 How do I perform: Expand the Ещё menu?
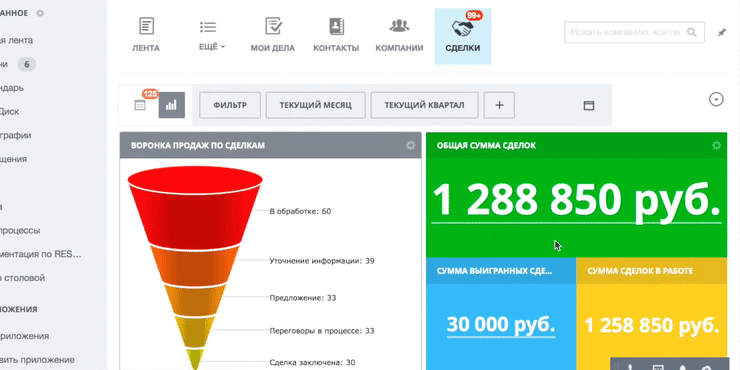coord(211,47)
